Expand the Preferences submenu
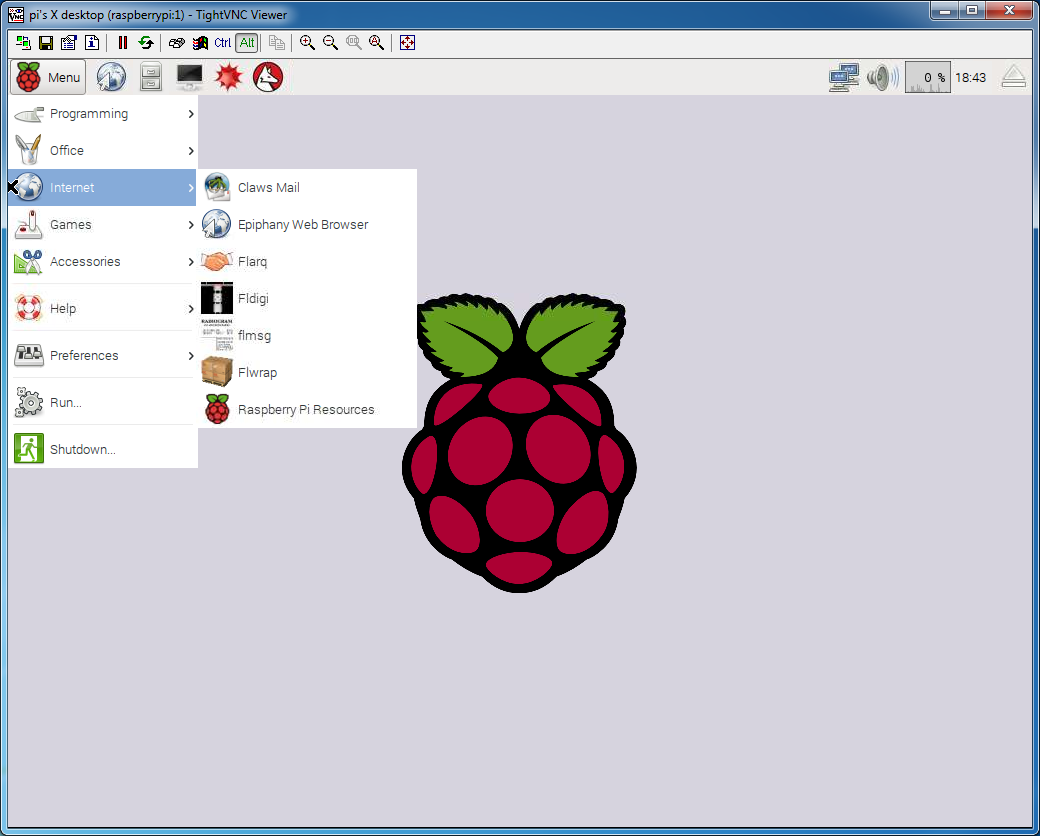Image resolution: width=1040 pixels, height=836 pixels. tap(103, 356)
